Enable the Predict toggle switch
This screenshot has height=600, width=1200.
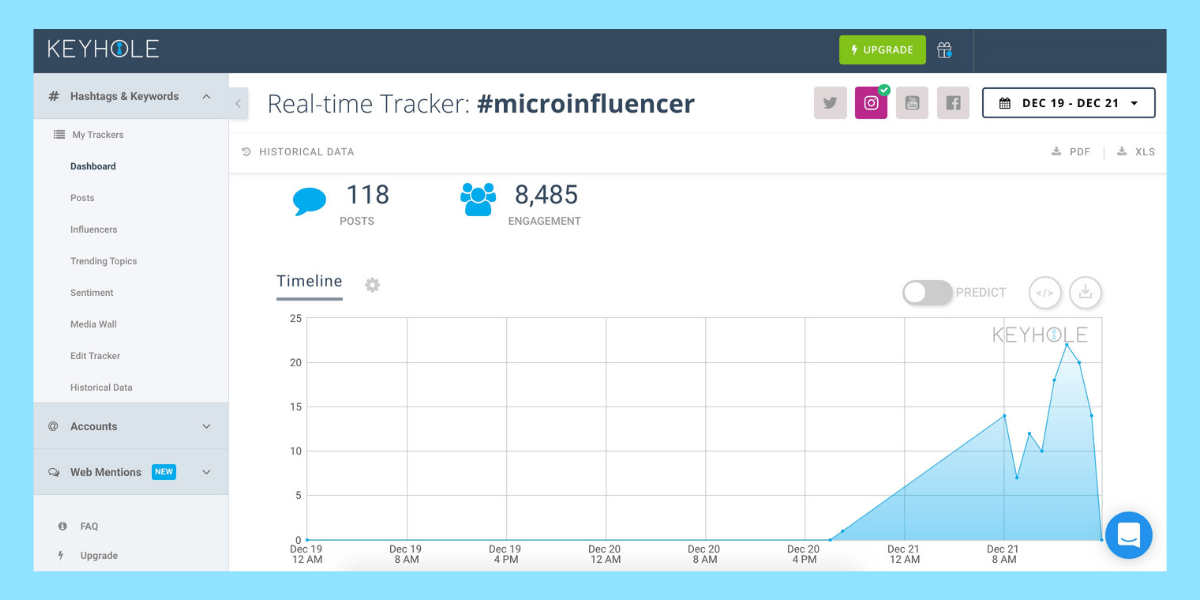tap(927, 293)
